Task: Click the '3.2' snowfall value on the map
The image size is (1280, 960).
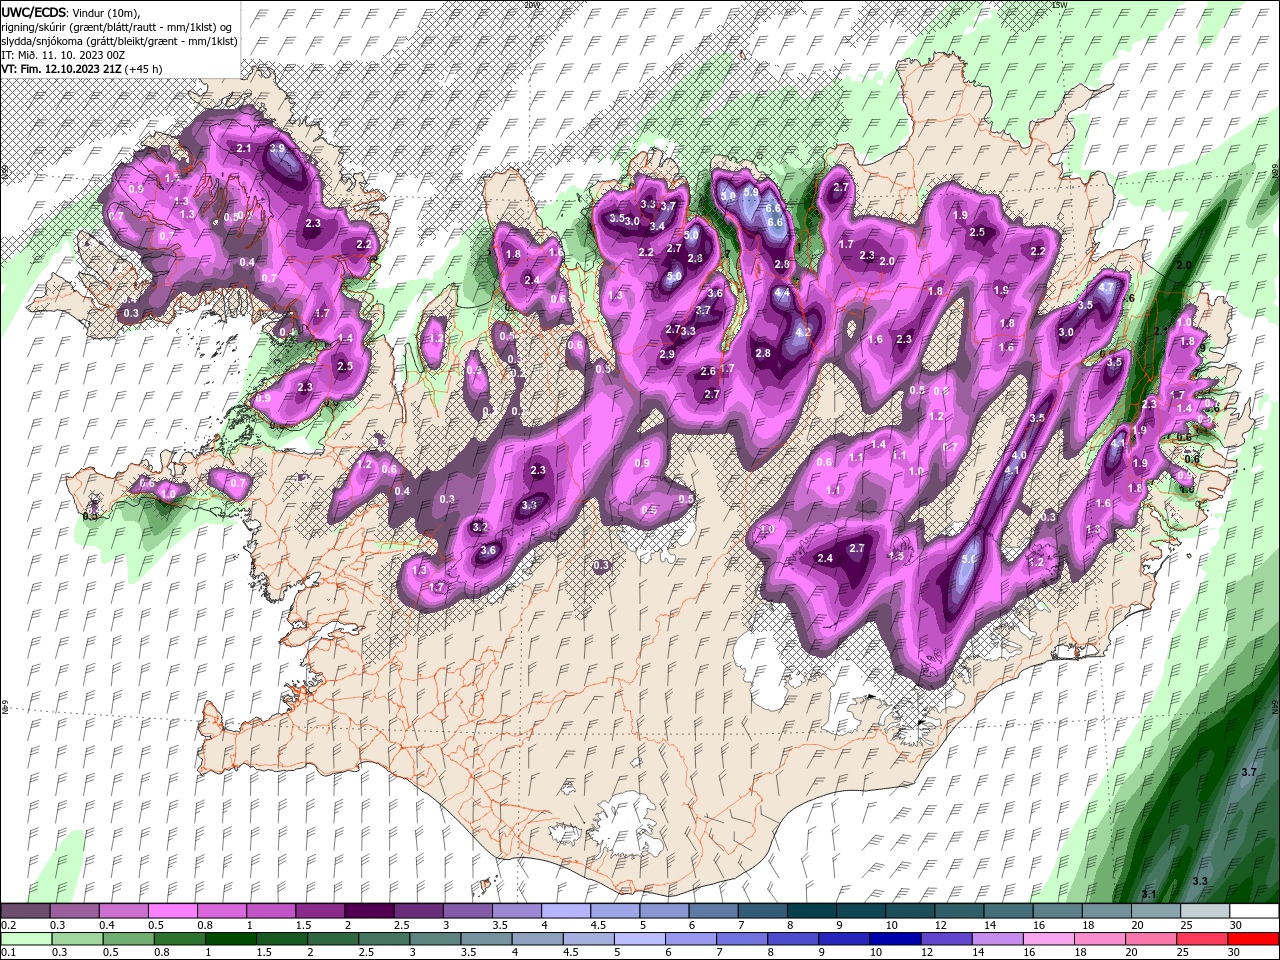Action: (479, 528)
